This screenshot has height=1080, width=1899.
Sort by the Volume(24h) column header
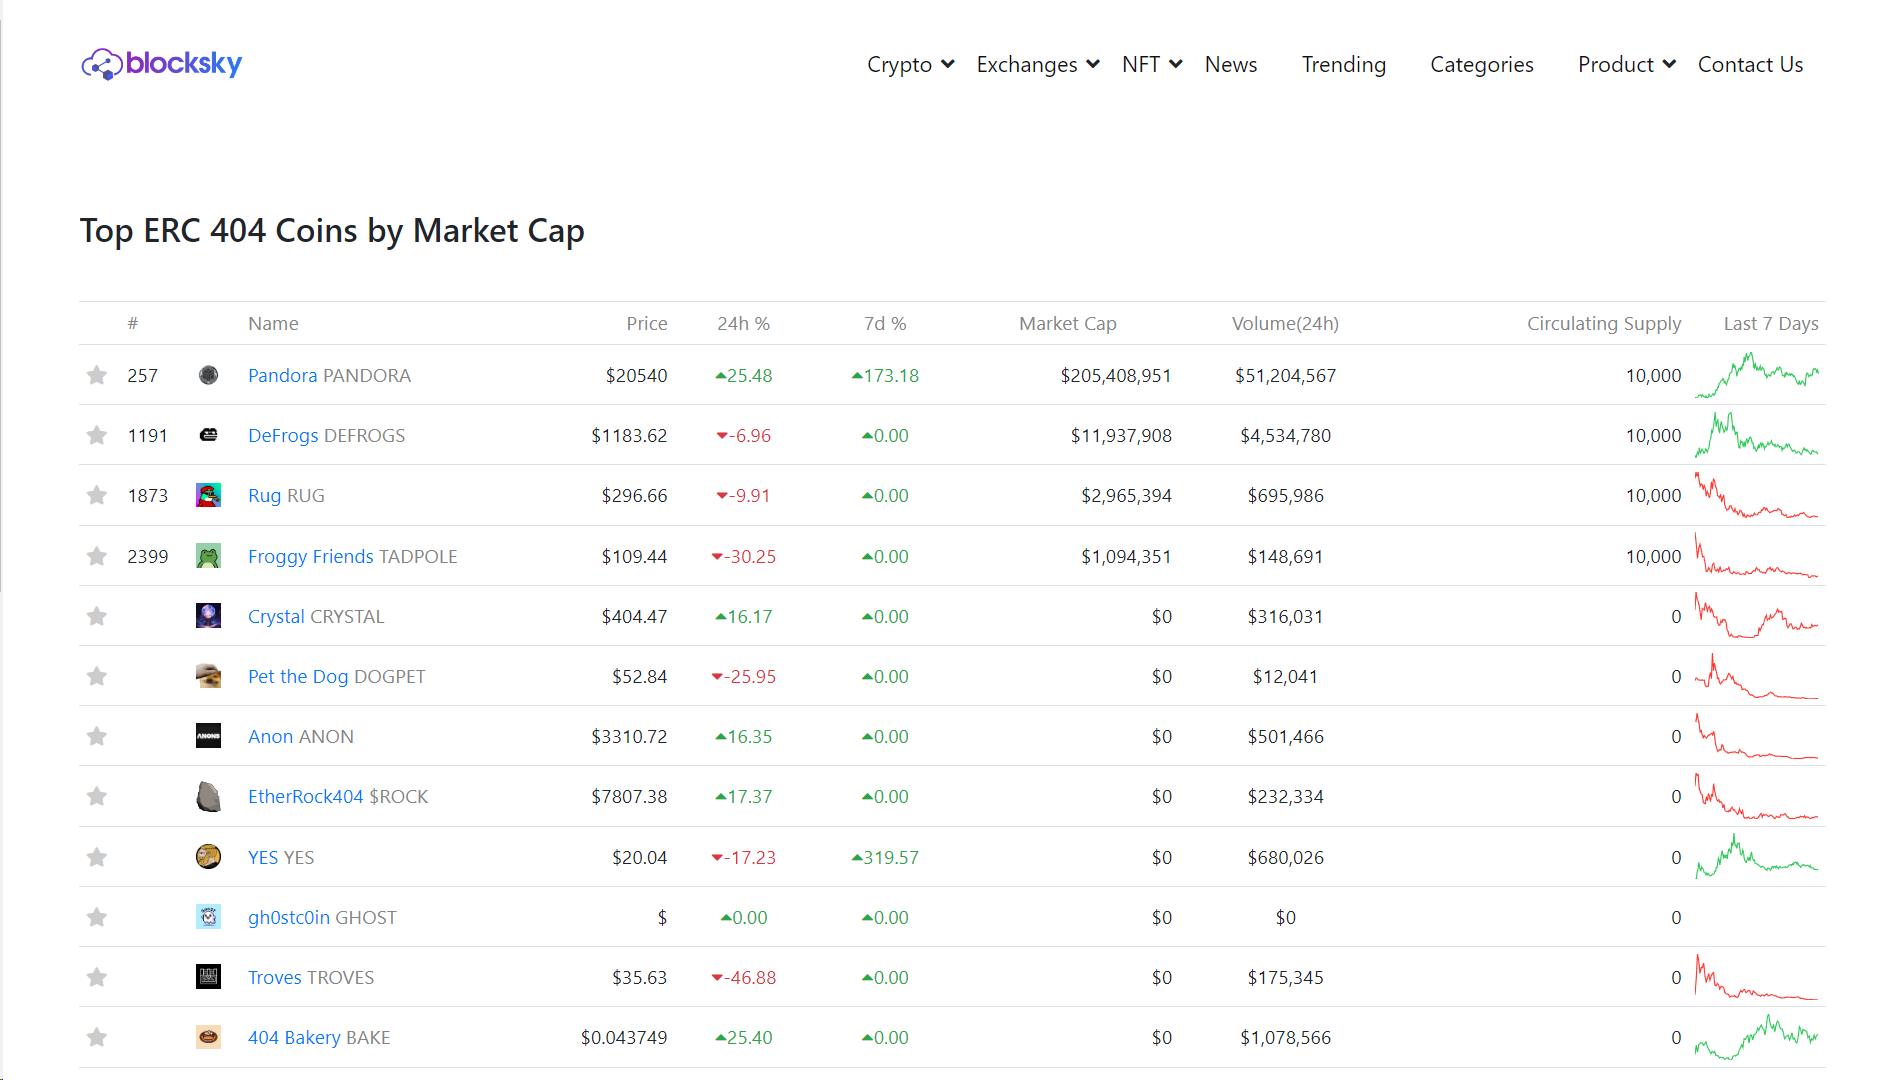tap(1285, 323)
